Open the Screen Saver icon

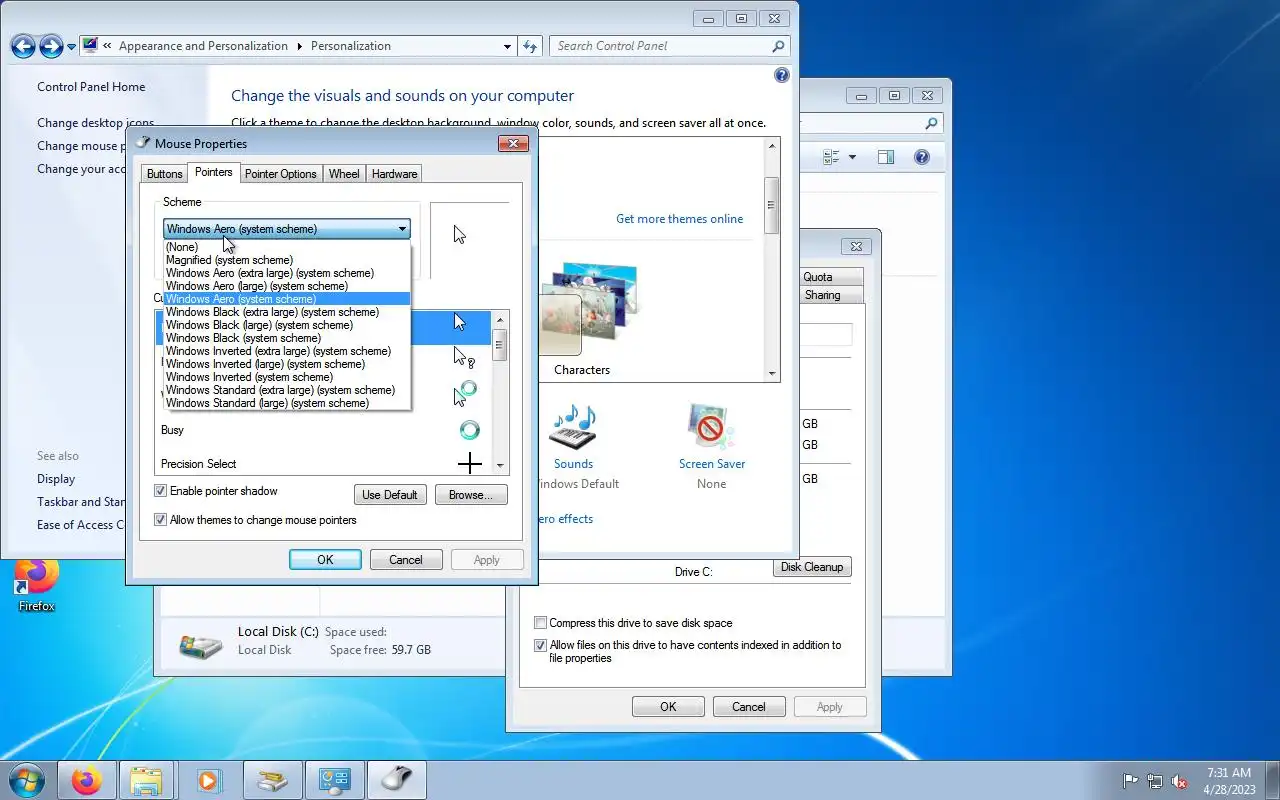click(x=711, y=427)
